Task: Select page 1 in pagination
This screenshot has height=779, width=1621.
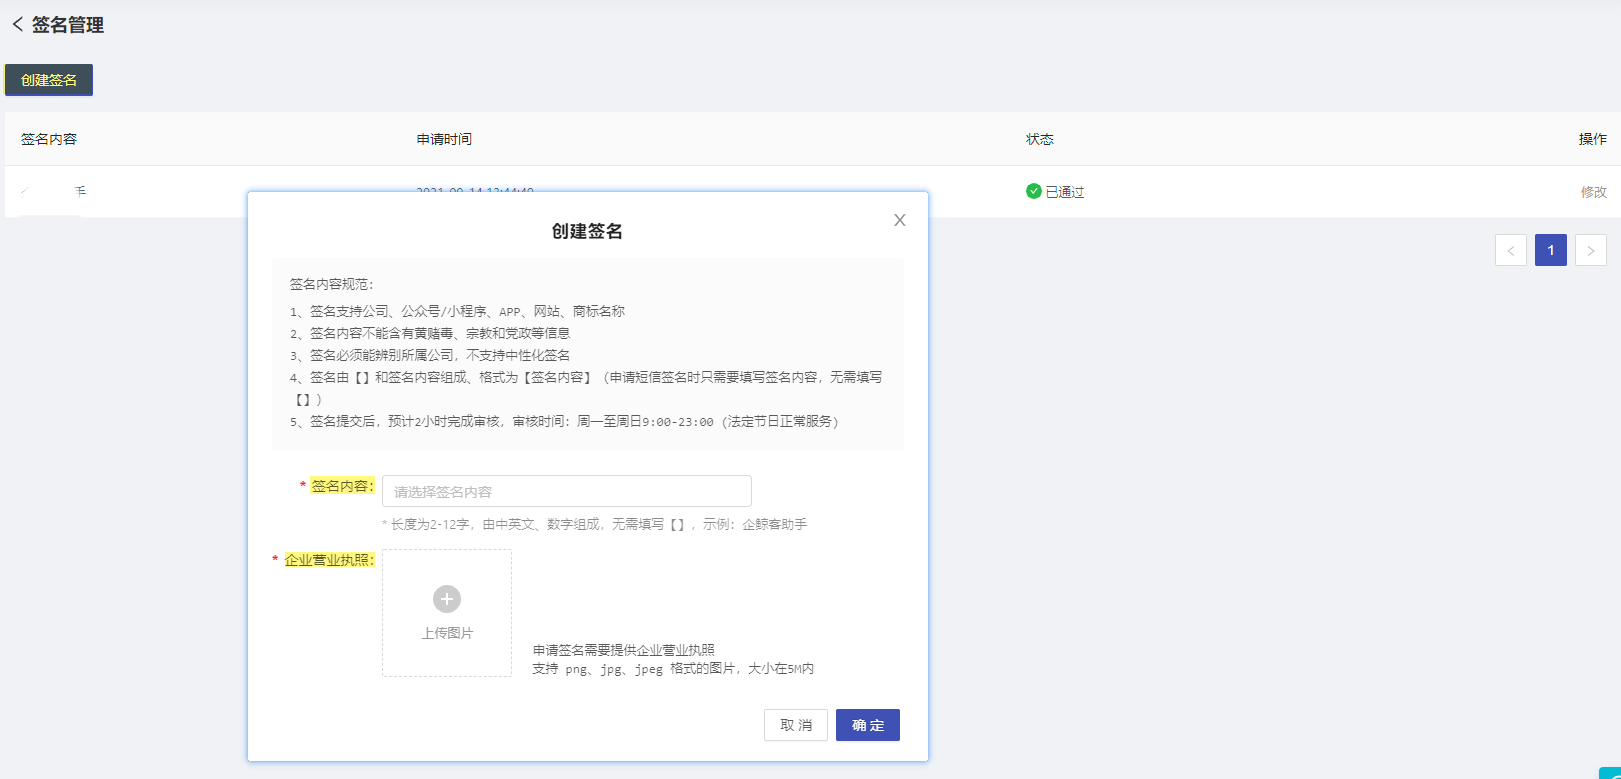Action: click(x=1551, y=250)
